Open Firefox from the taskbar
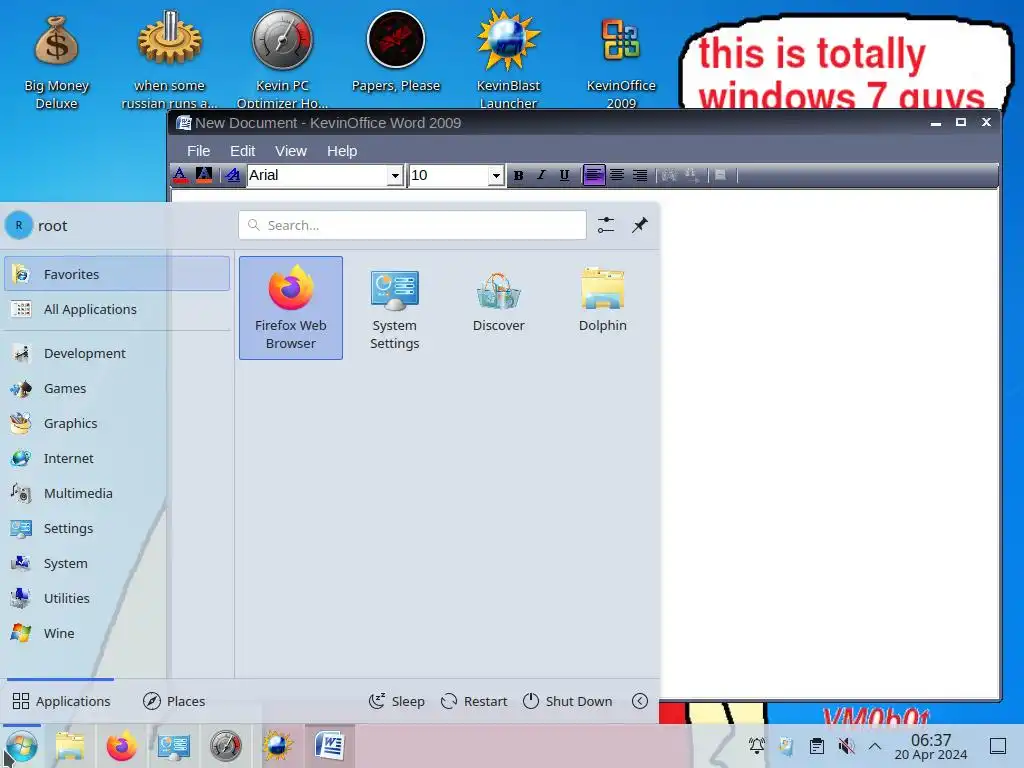 pyautogui.click(x=121, y=746)
